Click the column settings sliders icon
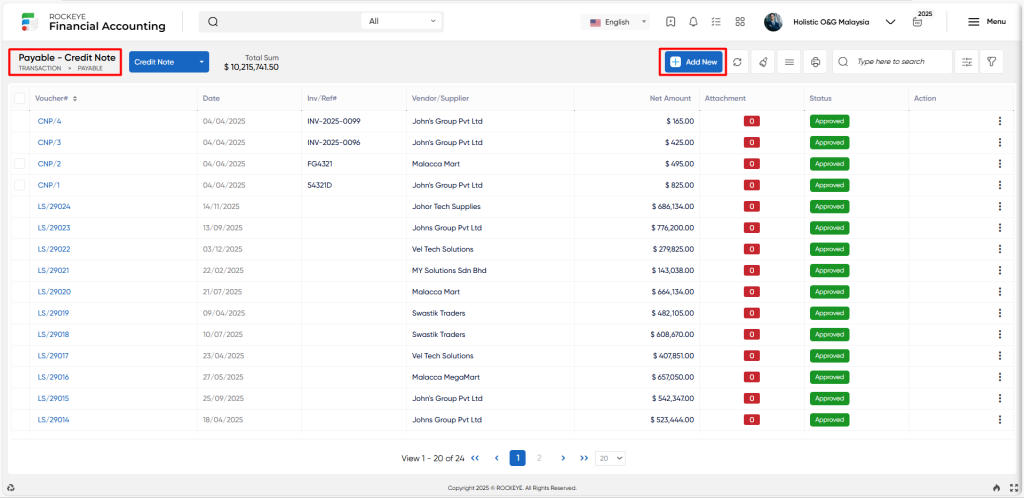This screenshot has height=498, width=1024. (967, 62)
